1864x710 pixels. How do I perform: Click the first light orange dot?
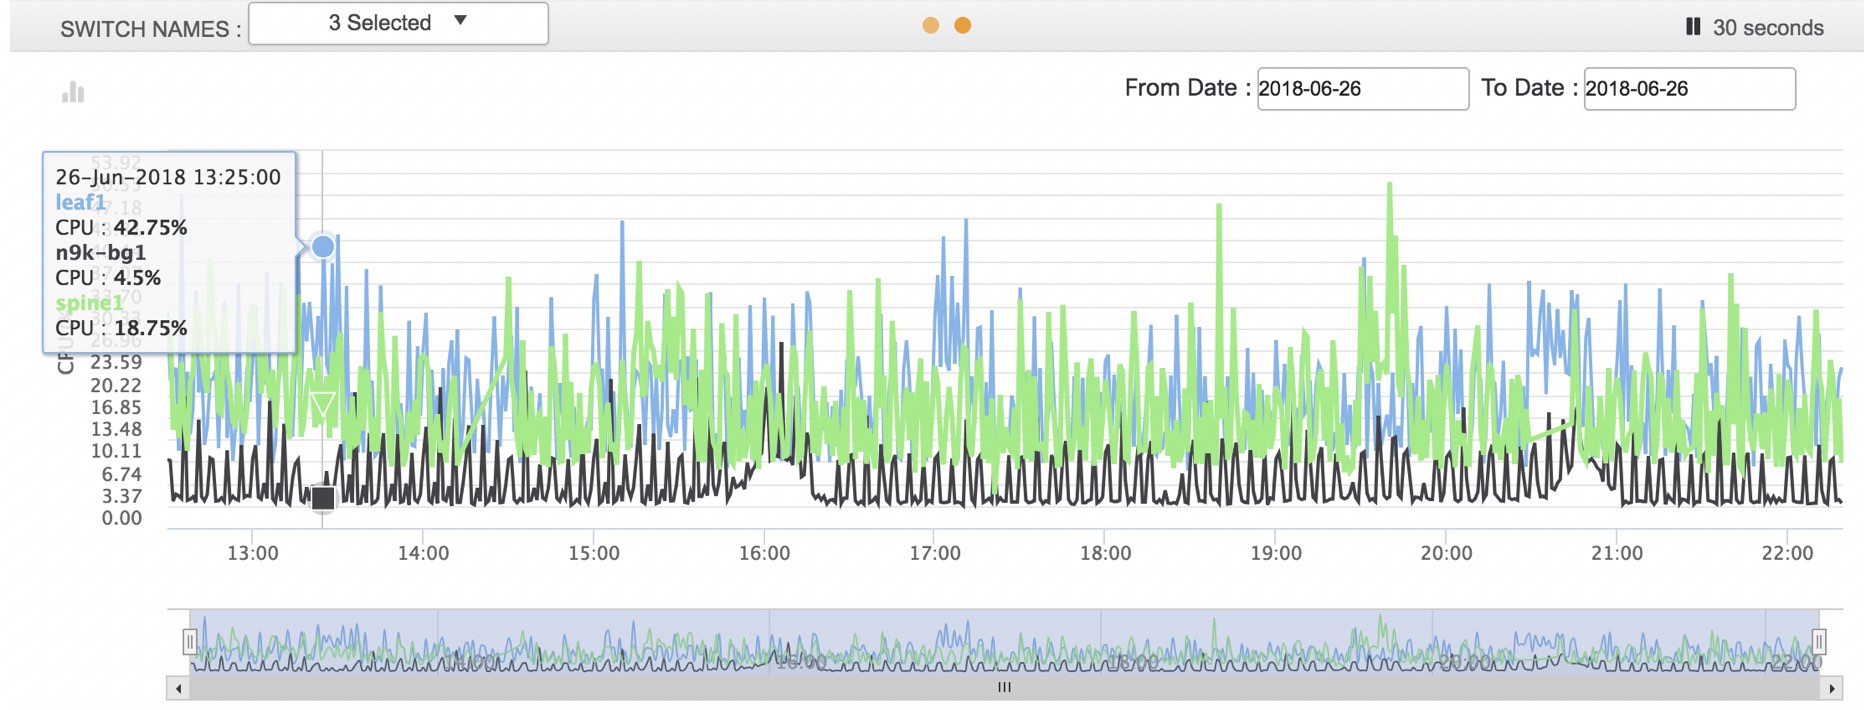pyautogui.click(x=931, y=25)
